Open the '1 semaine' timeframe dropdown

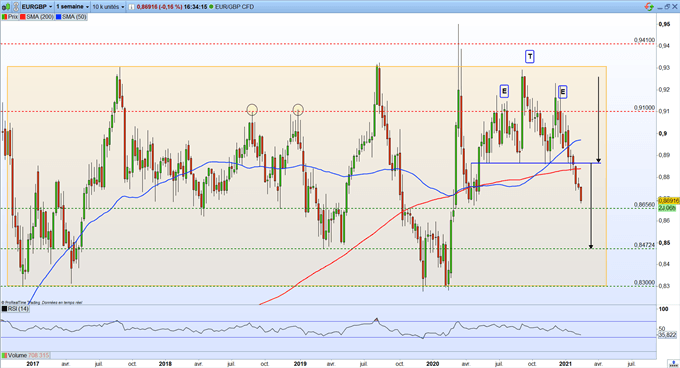pos(72,7)
